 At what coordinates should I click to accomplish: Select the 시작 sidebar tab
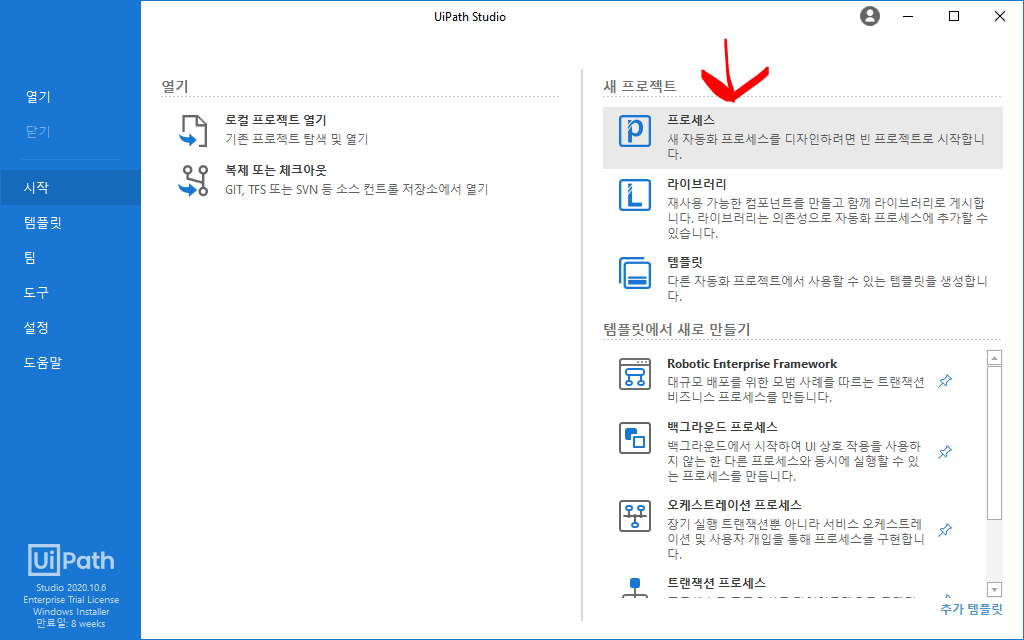click(71, 187)
